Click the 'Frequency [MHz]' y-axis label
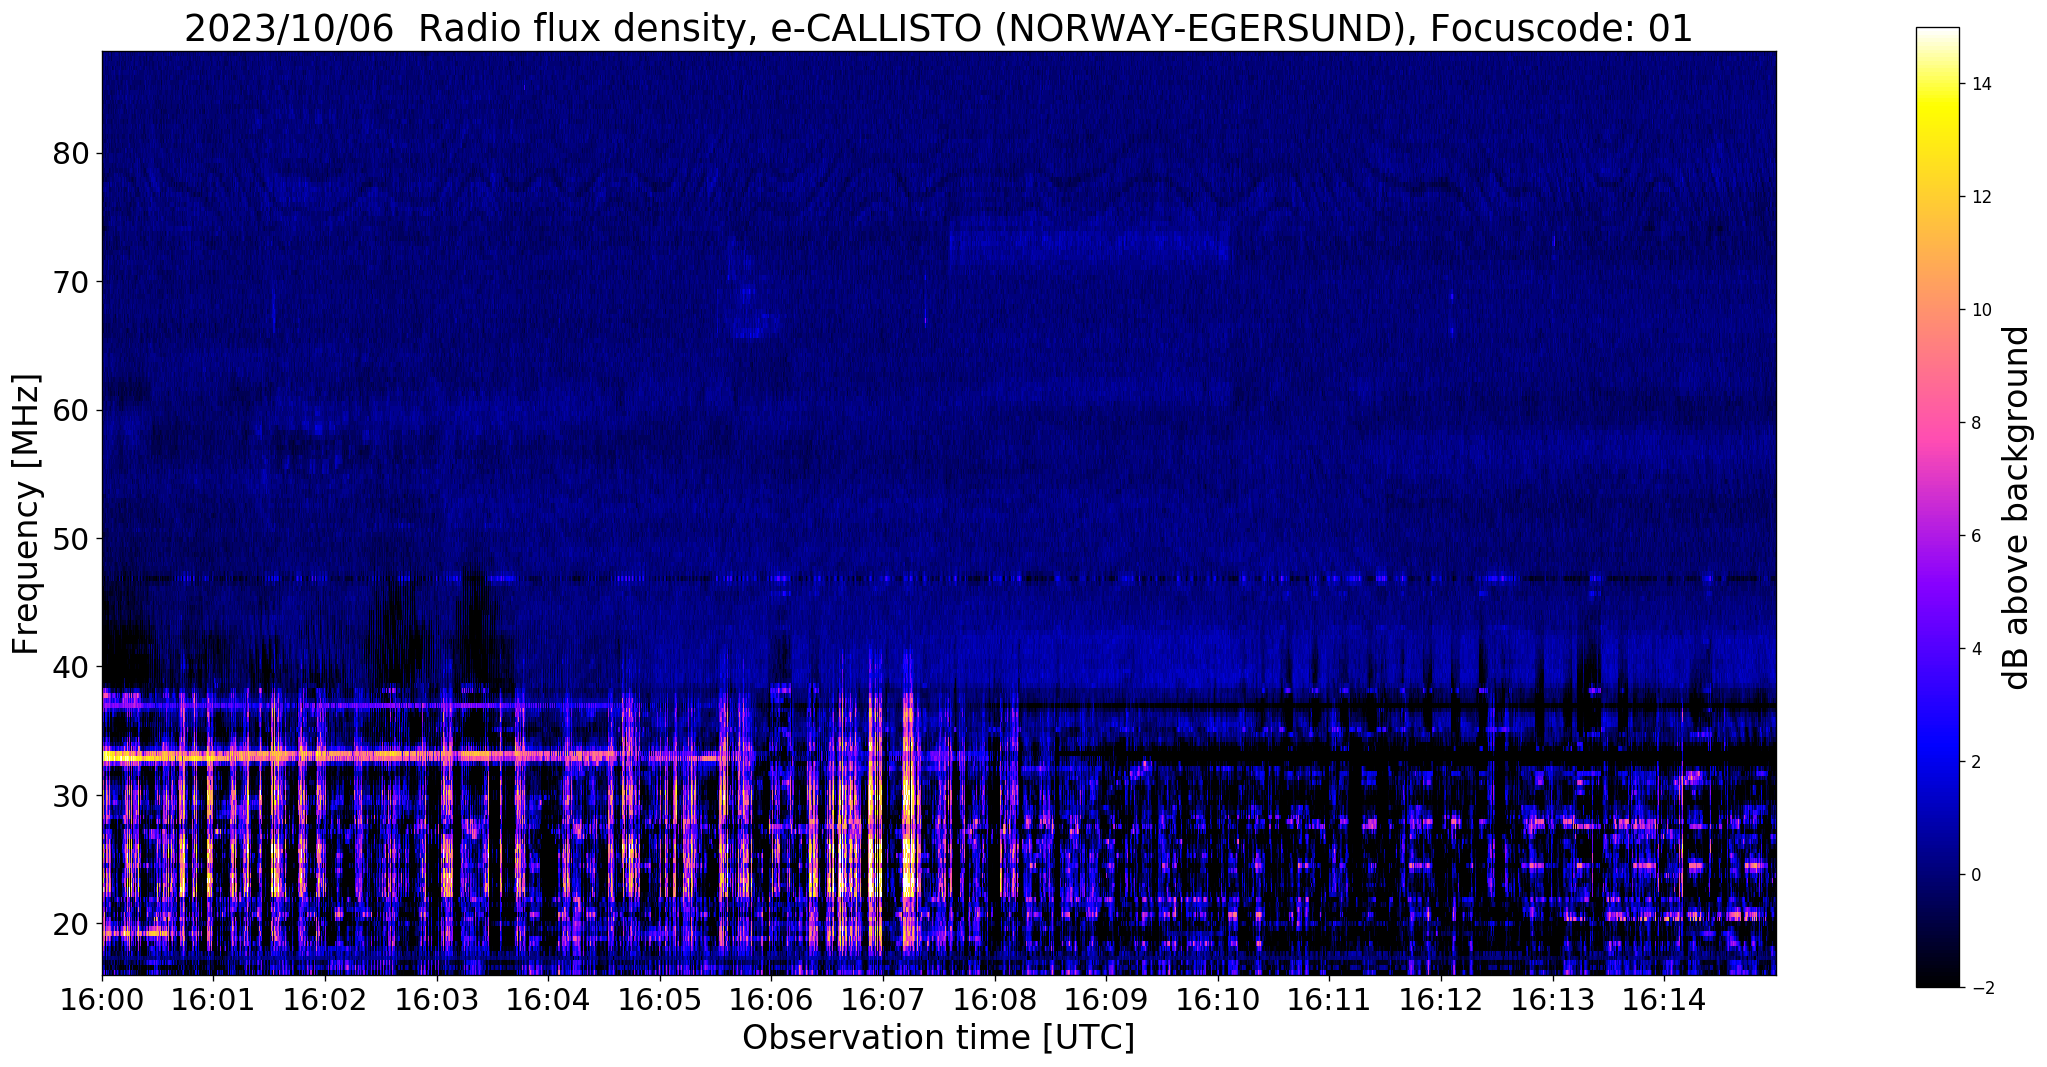This screenshot has height=1067, width=2047. [26, 514]
